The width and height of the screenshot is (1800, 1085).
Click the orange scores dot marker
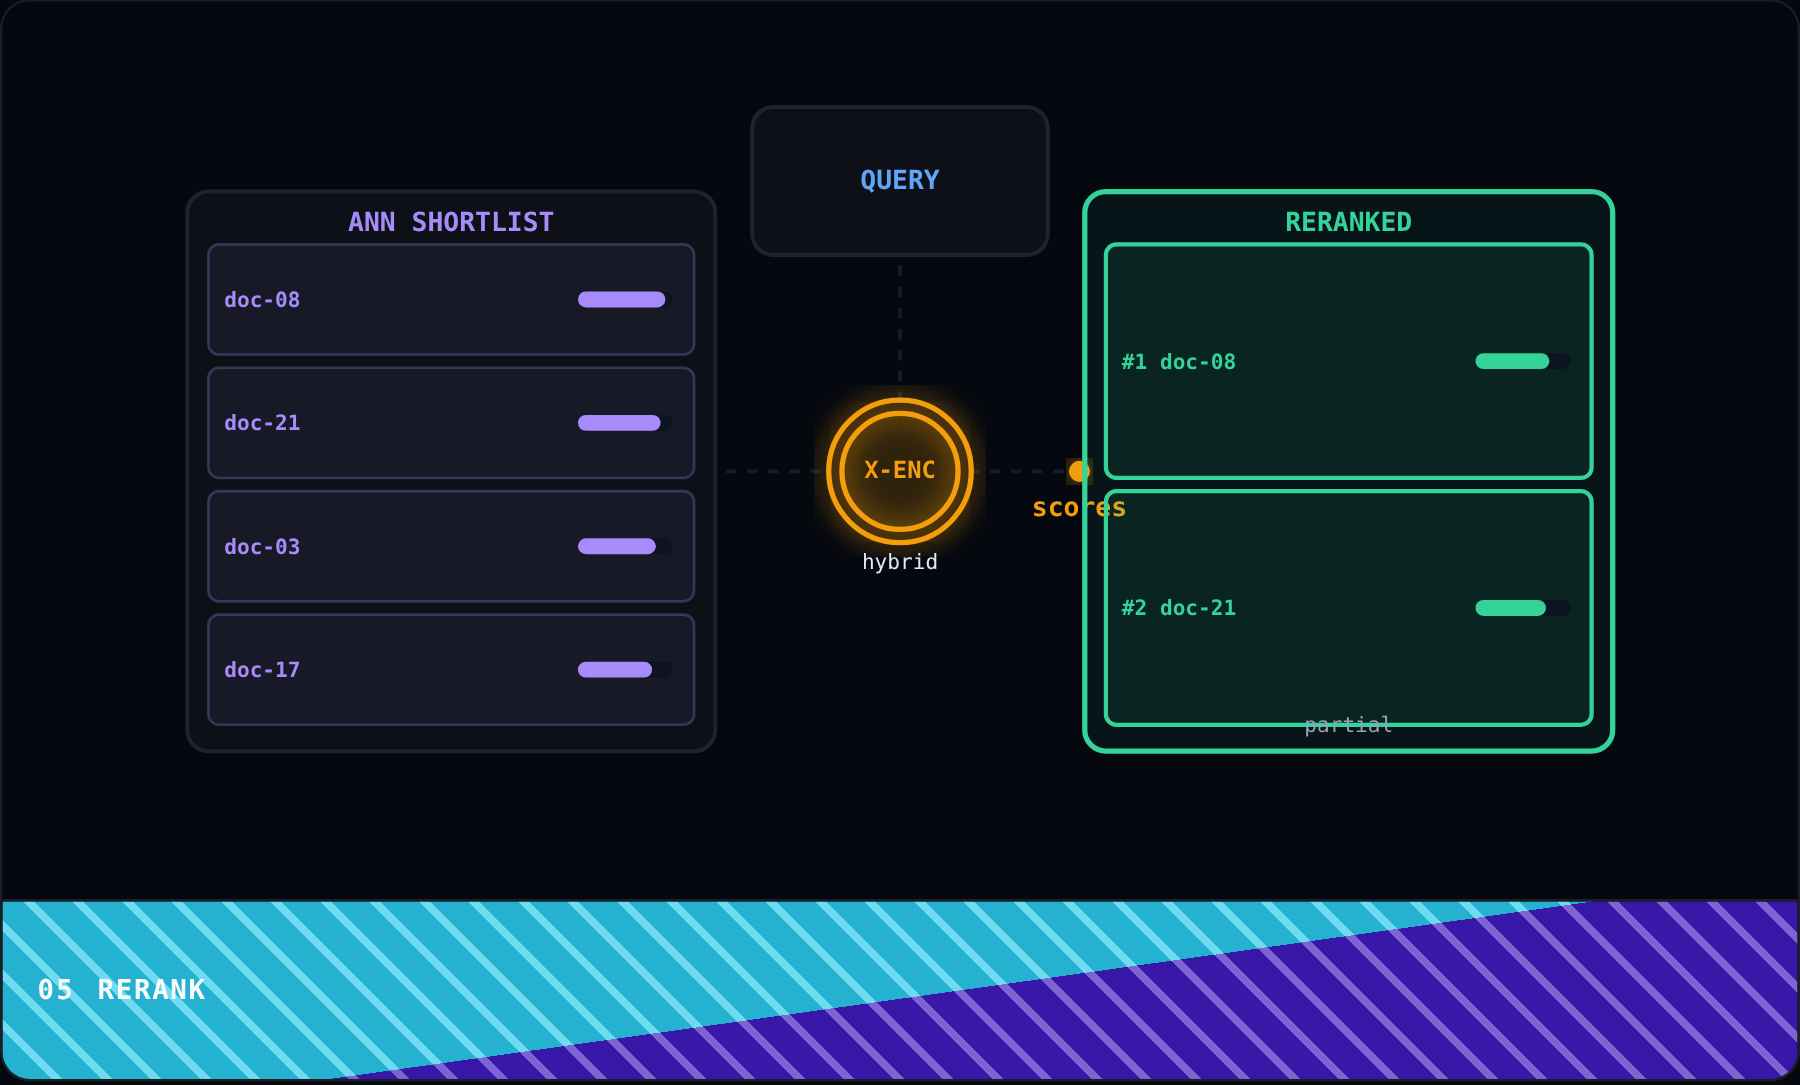coord(1079,471)
